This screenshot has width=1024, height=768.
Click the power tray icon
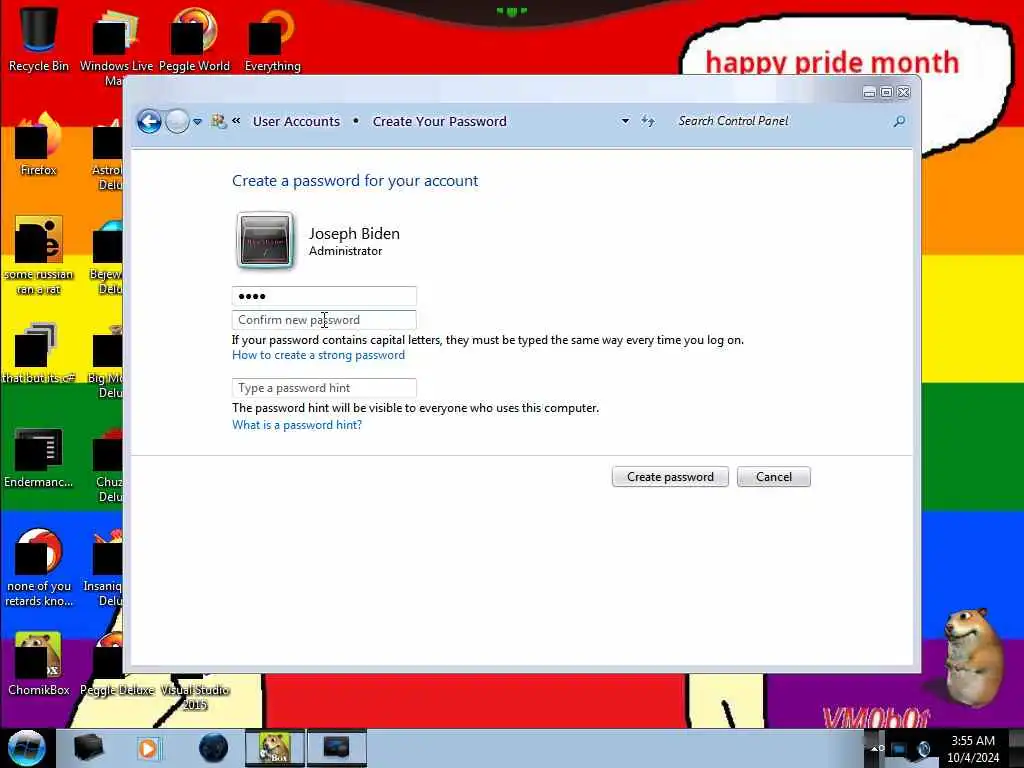coord(923,749)
